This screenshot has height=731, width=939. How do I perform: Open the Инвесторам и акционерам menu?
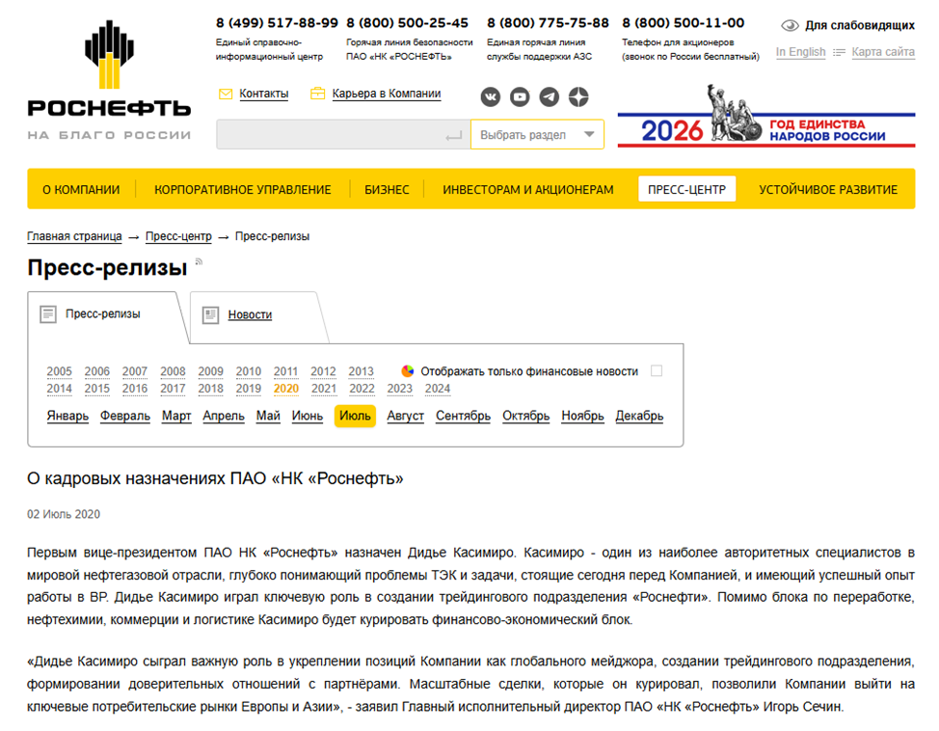tap(528, 190)
